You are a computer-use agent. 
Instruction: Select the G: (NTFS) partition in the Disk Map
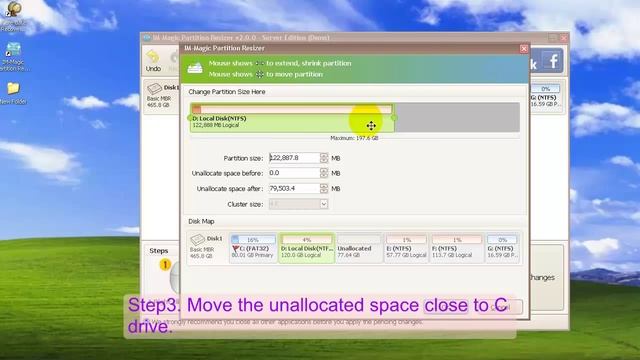[x=502, y=248]
